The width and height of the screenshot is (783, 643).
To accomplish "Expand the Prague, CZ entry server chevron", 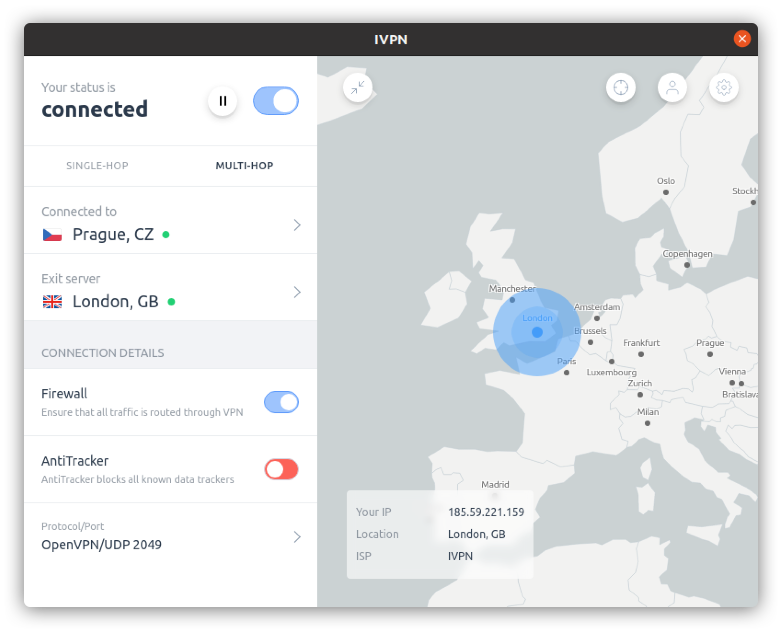I will point(297,225).
